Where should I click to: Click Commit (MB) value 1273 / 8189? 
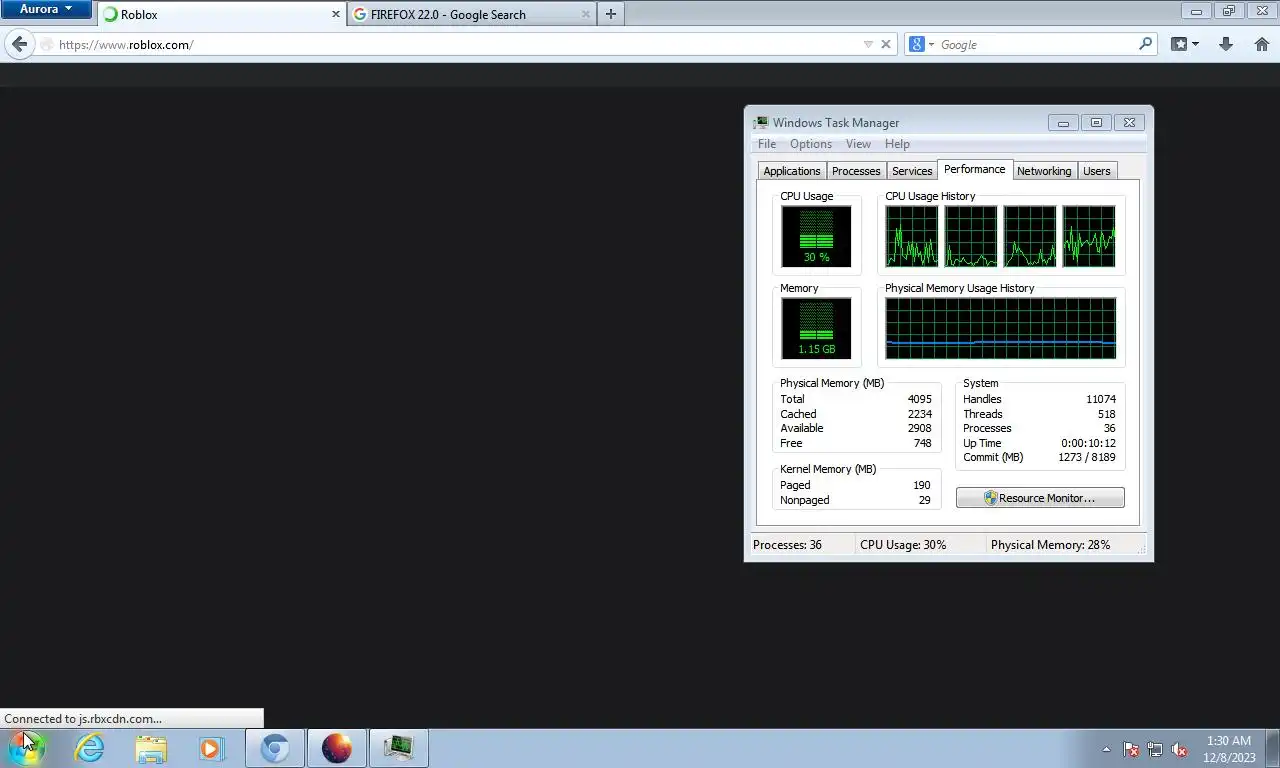1086,457
